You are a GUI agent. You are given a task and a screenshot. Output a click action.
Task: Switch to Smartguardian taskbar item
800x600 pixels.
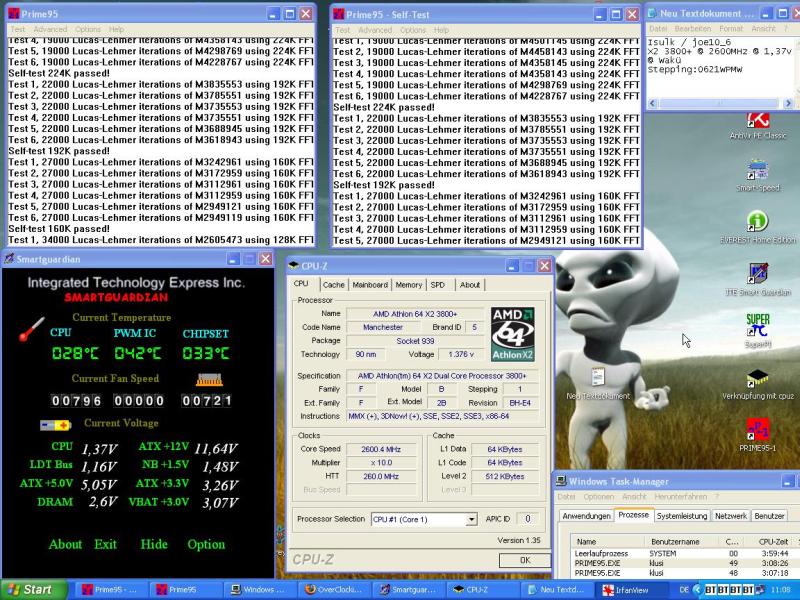point(409,590)
